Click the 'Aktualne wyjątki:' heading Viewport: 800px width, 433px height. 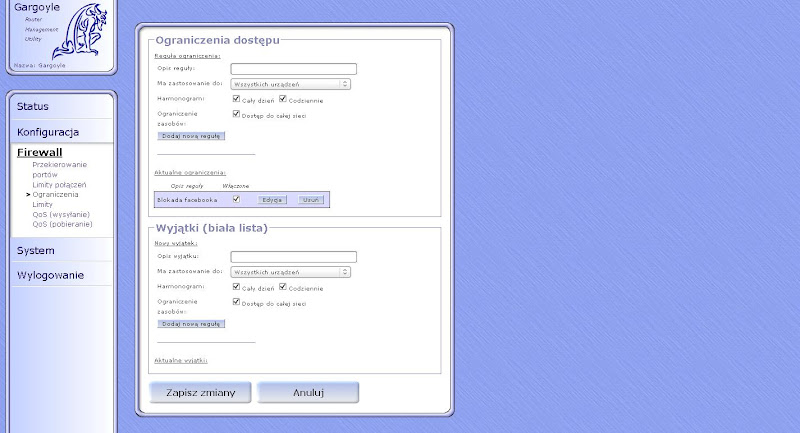pos(181,361)
